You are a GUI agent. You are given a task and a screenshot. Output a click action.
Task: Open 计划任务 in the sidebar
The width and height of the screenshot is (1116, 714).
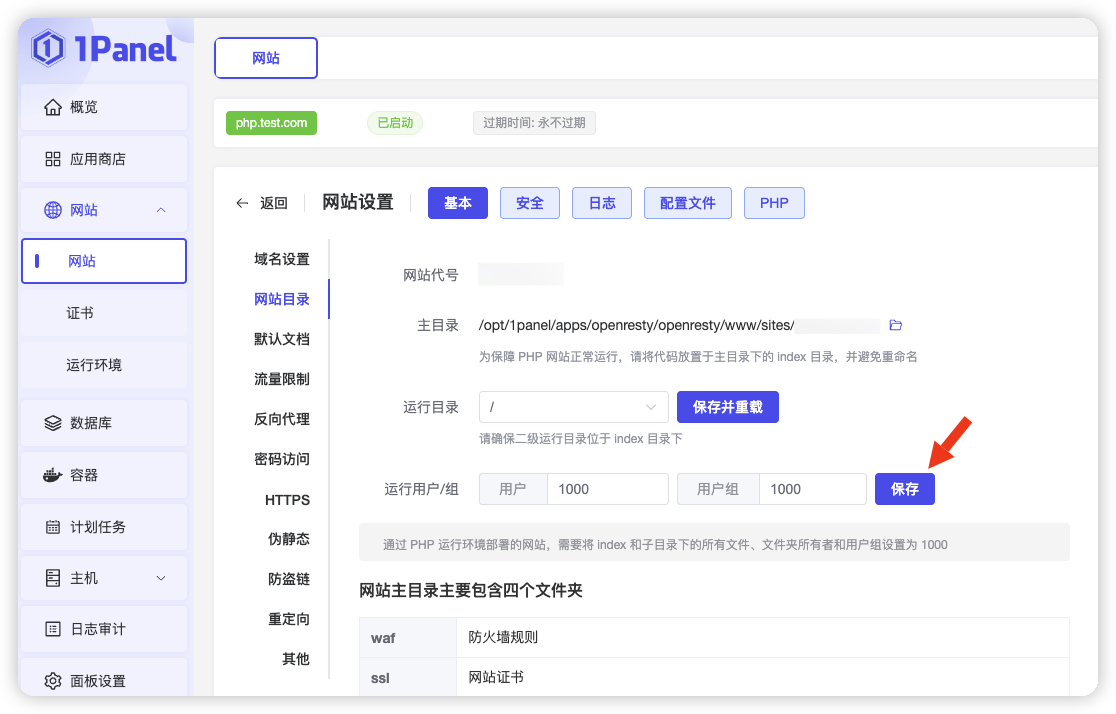pos(104,527)
